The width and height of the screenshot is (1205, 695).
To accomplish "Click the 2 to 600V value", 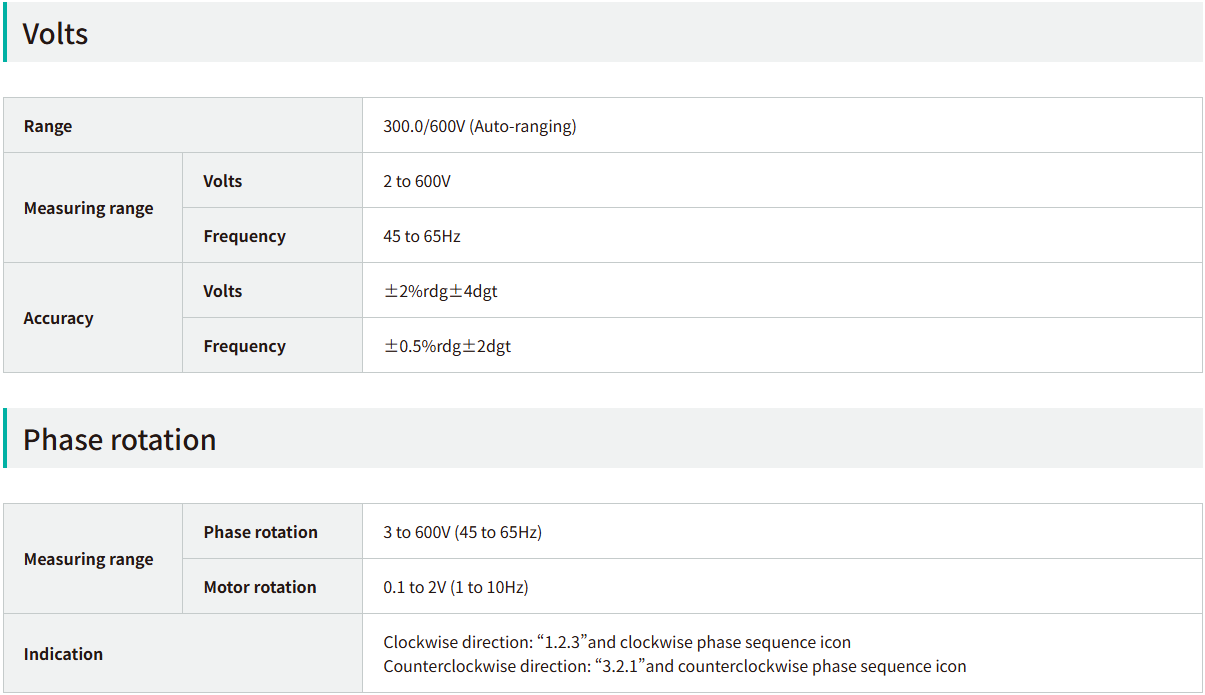I will (417, 181).
